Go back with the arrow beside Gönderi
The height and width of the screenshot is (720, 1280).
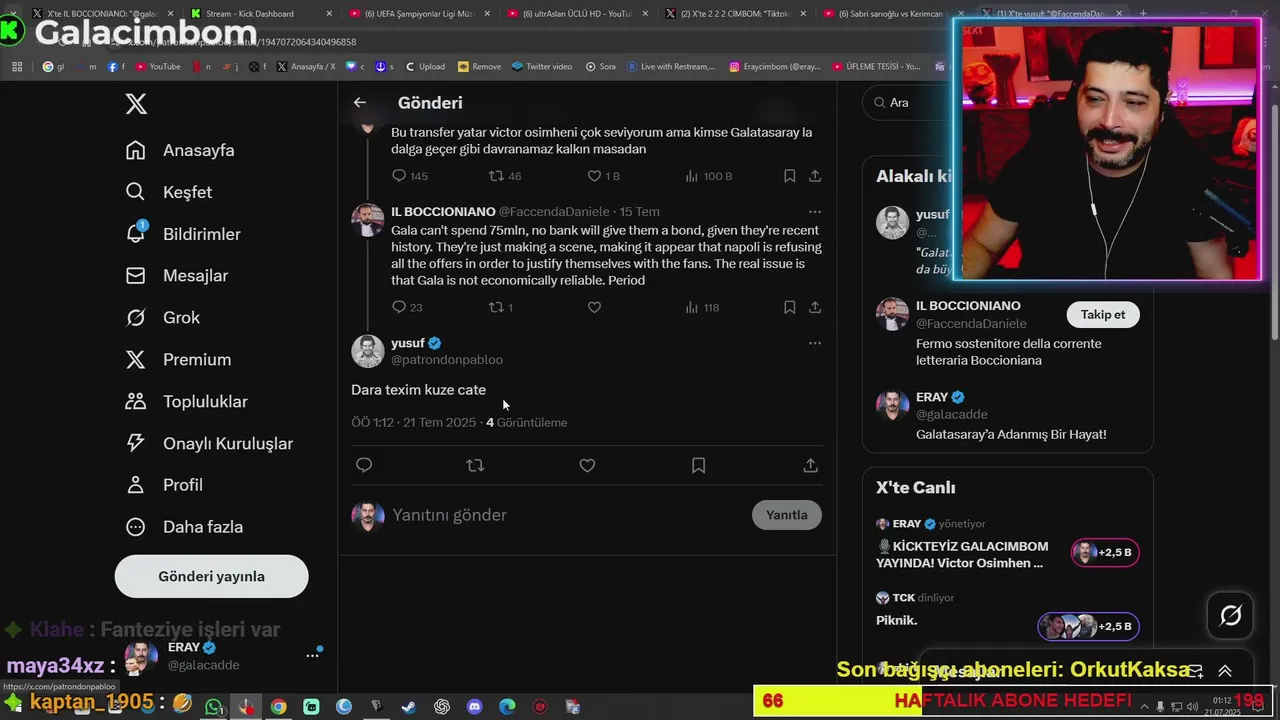coord(360,102)
